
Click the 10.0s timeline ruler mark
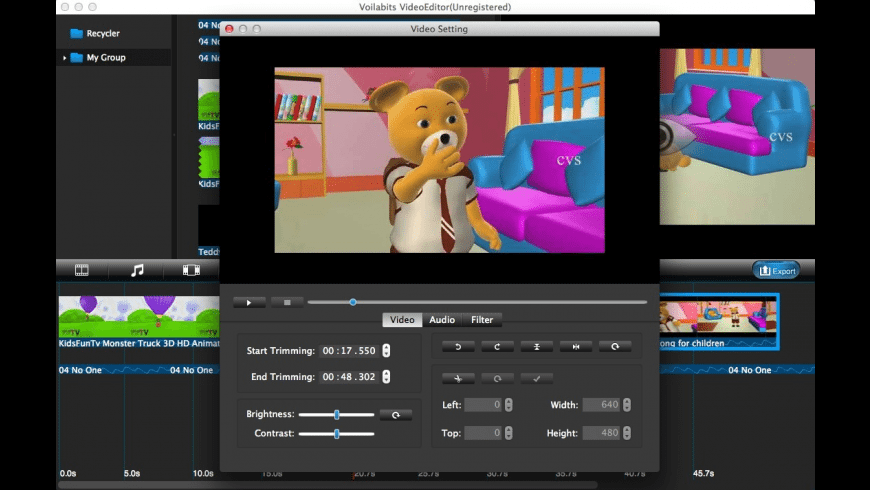(x=203, y=473)
